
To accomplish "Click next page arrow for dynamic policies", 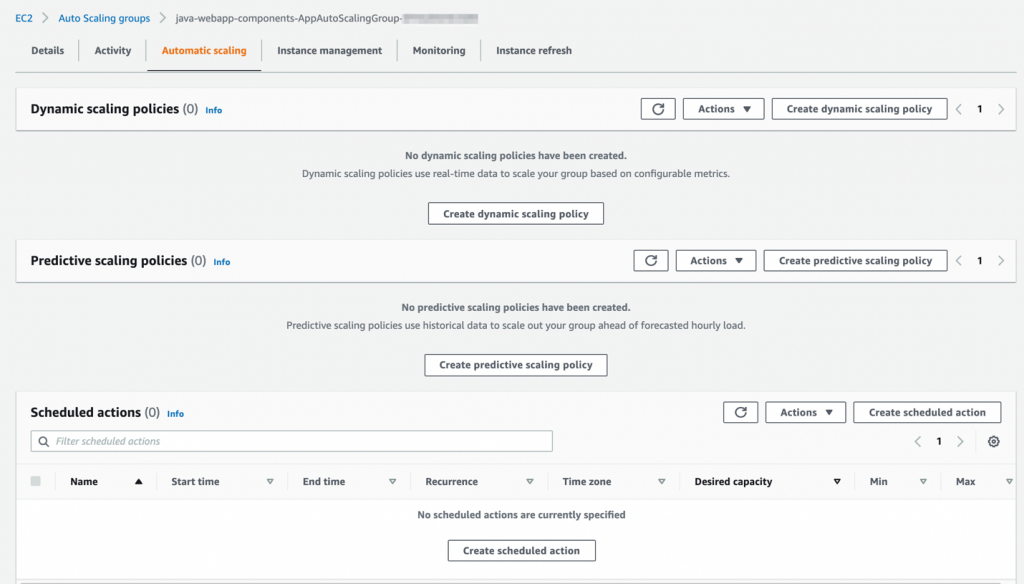I will click(1001, 108).
